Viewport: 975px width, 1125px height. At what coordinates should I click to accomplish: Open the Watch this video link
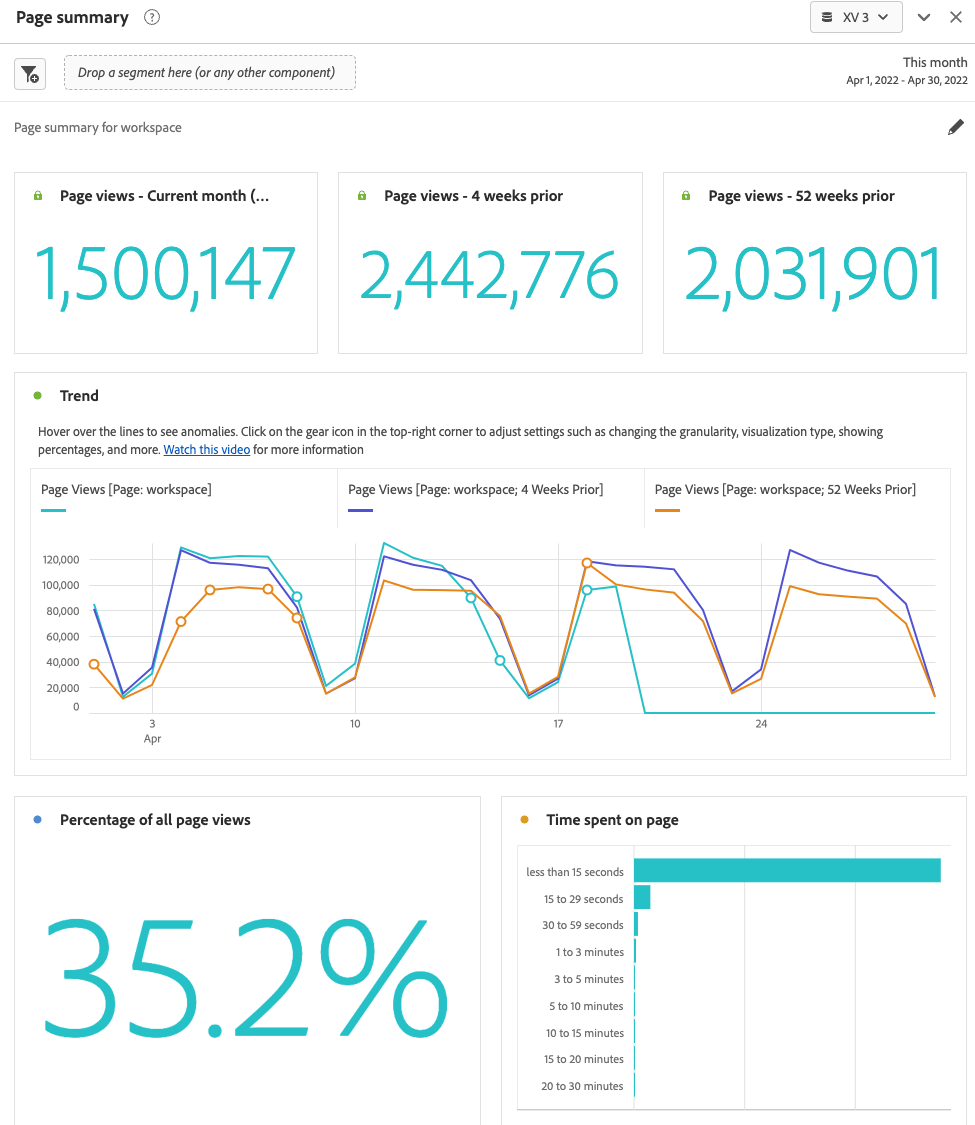coord(206,449)
